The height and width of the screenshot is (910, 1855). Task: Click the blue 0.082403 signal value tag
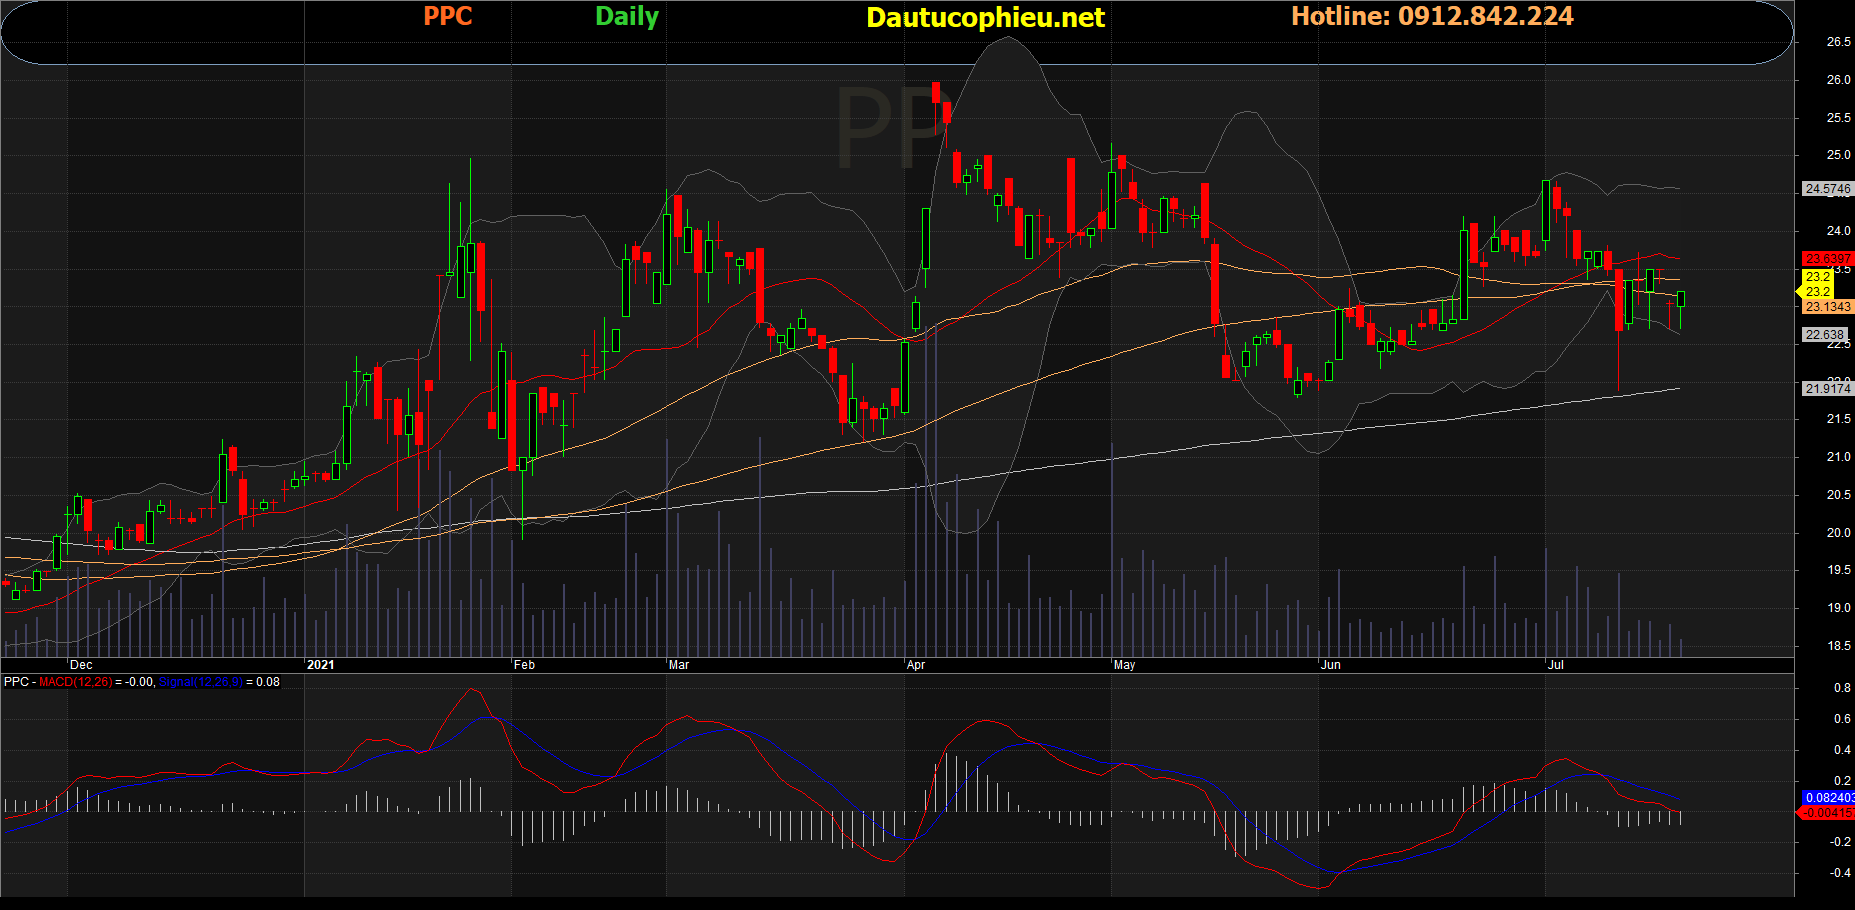pyautogui.click(x=1827, y=798)
